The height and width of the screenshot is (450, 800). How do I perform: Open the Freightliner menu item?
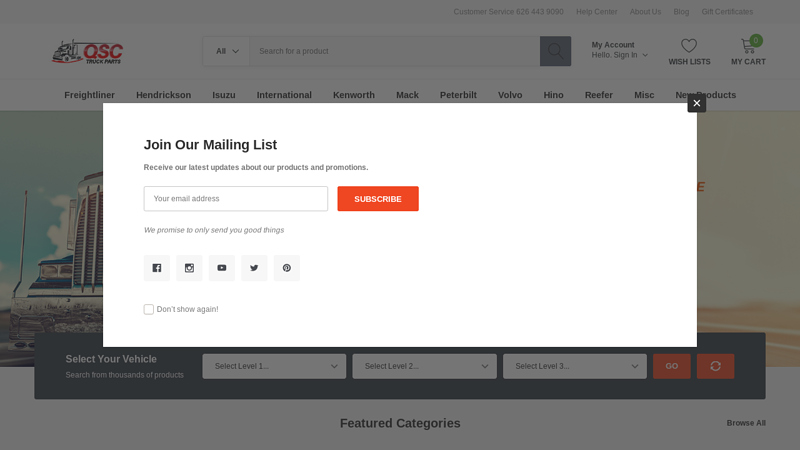89,95
